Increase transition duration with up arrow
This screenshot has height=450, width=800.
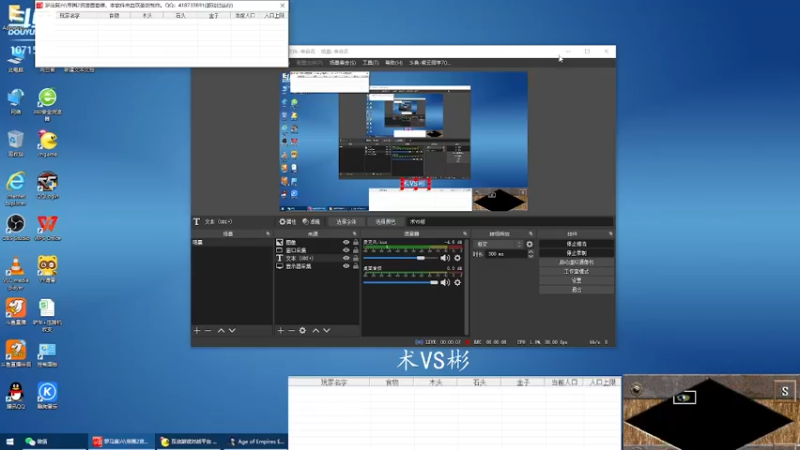click(x=531, y=252)
